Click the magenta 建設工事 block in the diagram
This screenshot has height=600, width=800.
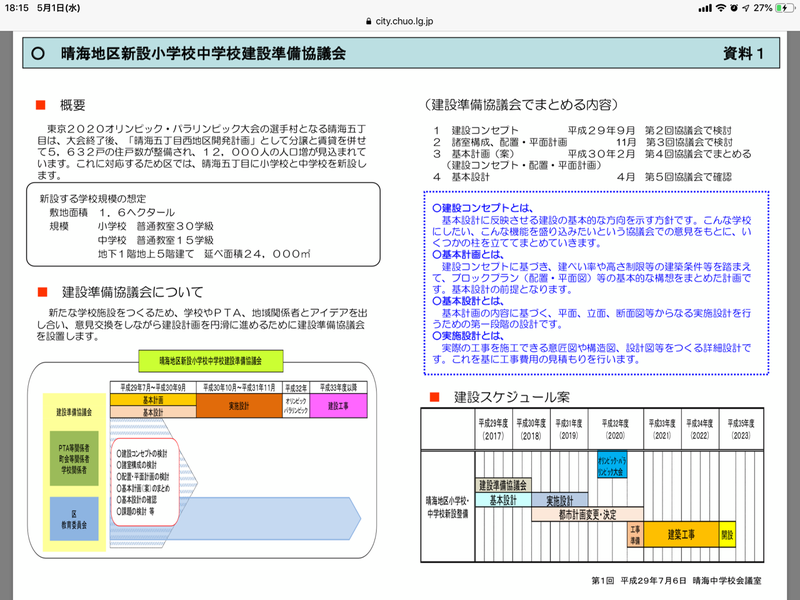[338, 406]
